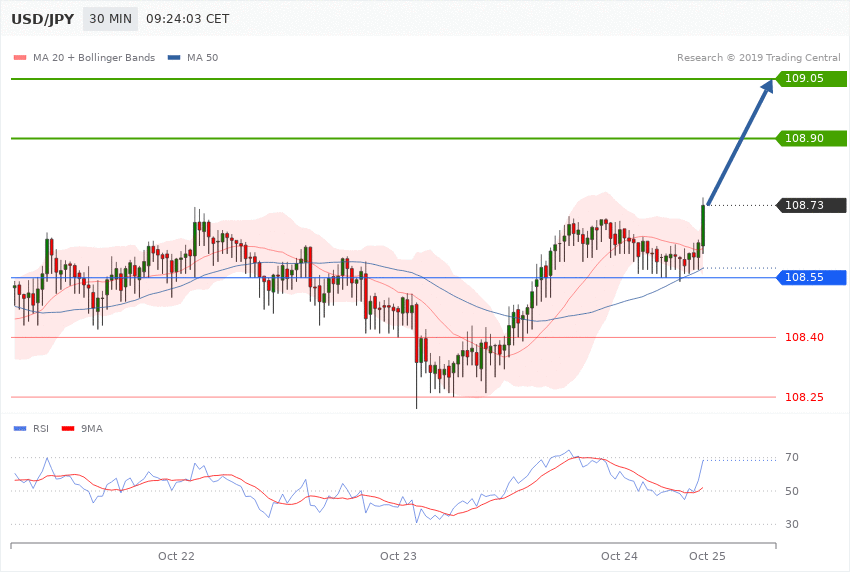Screen dimensions: 850x576
Task: Click the 9MA legend label
Action: 92,429
